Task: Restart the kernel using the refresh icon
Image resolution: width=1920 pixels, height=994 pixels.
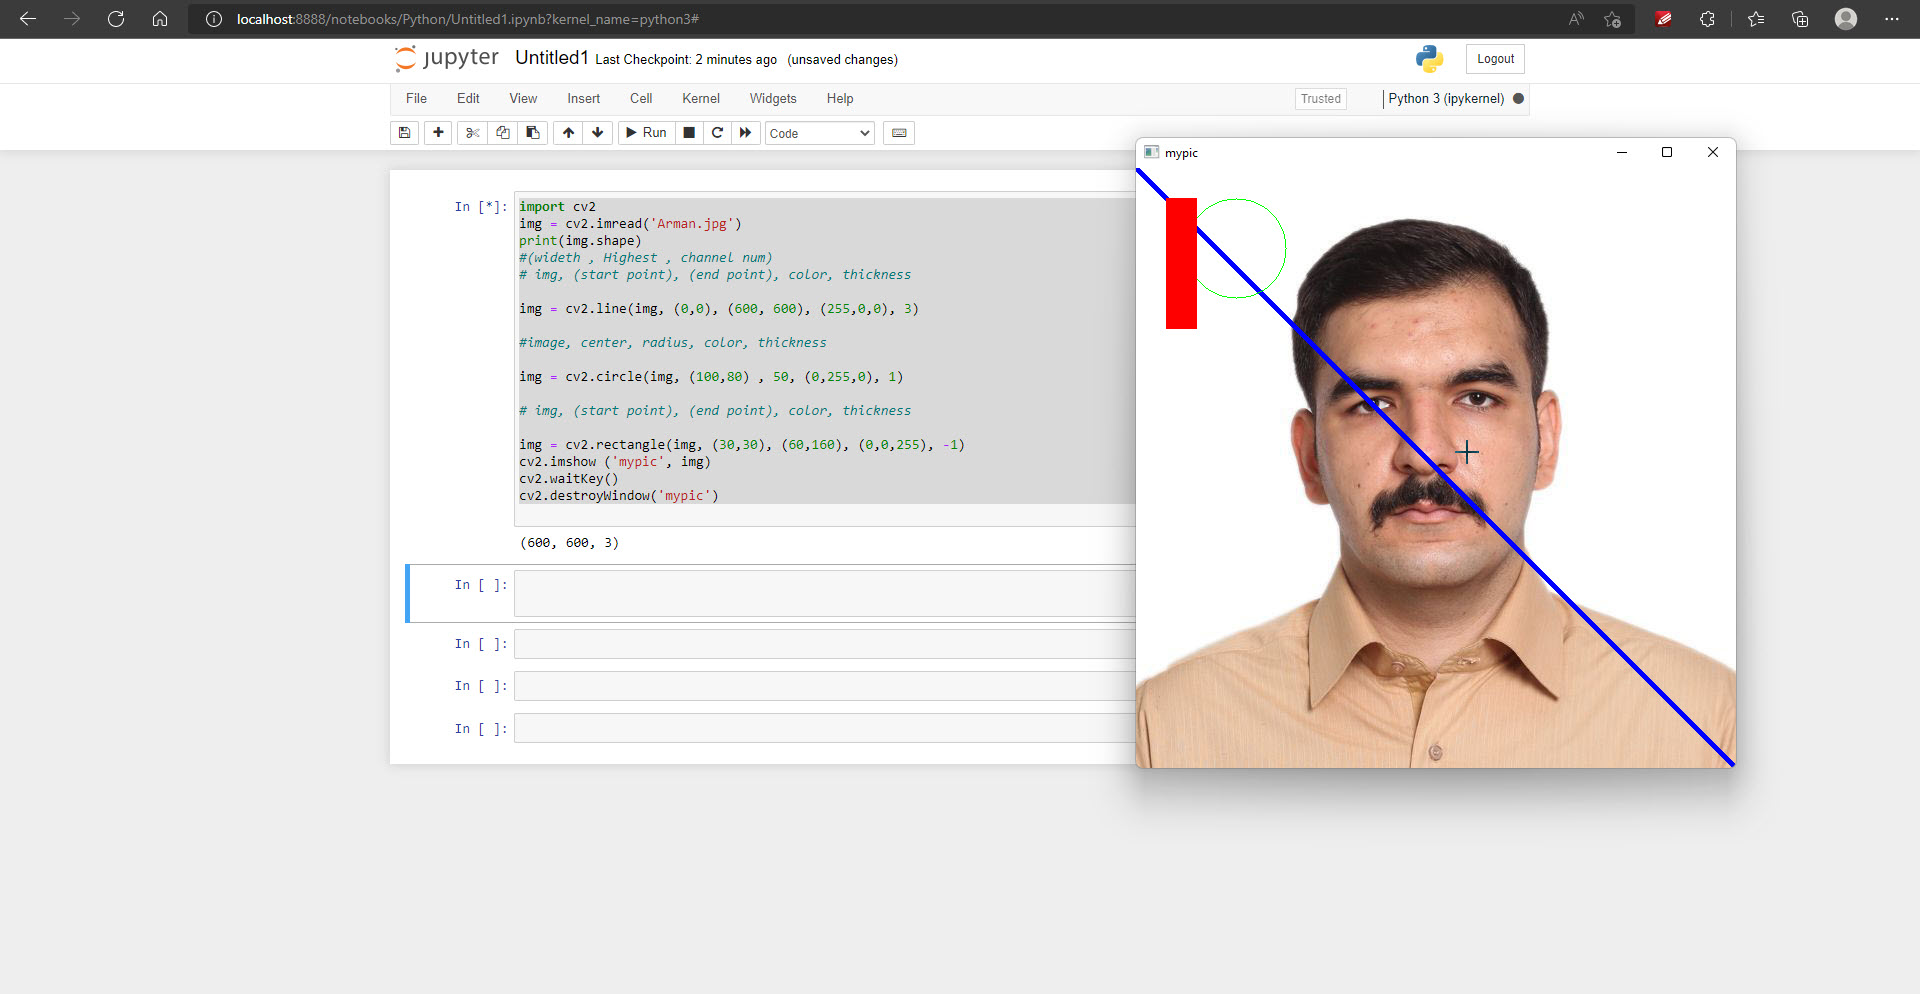Action: pyautogui.click(x=717, y=132)
